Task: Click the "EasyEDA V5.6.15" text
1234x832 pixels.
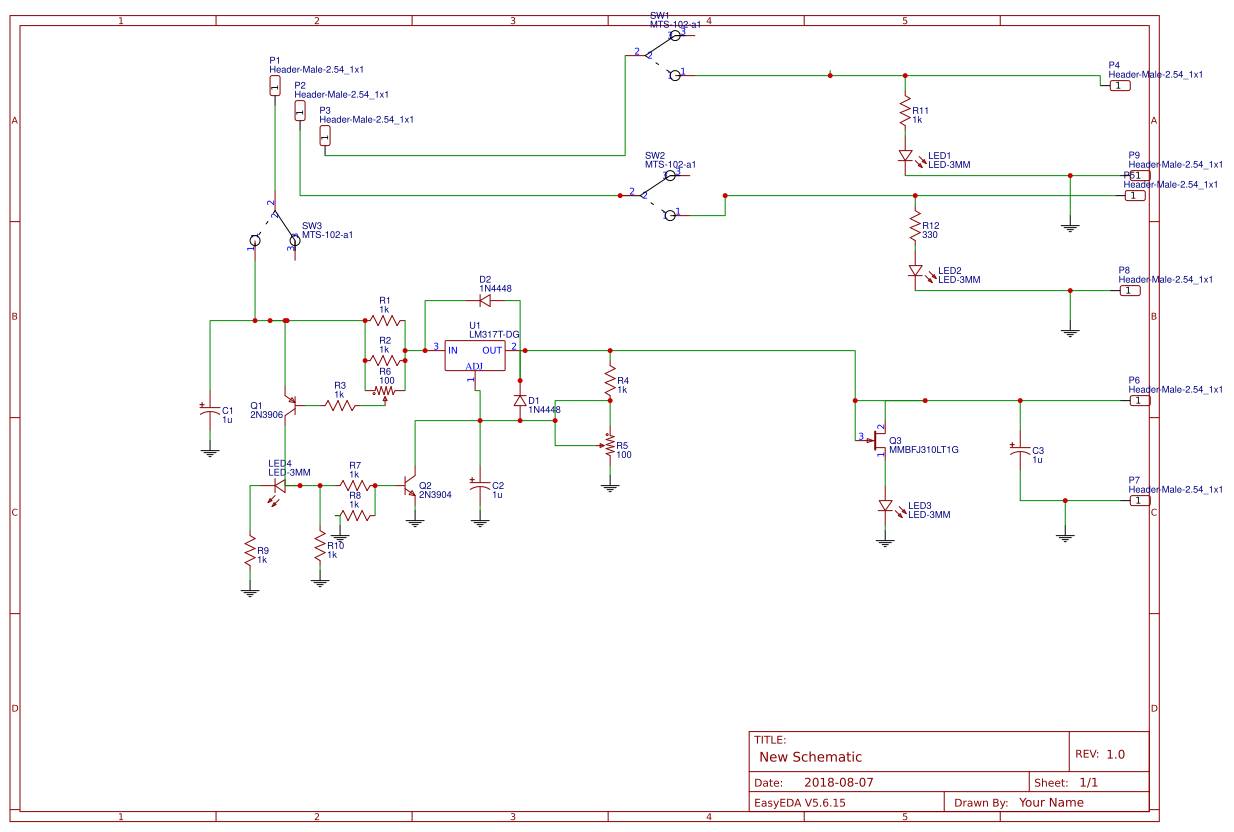Action: click(x=800, y=802)
